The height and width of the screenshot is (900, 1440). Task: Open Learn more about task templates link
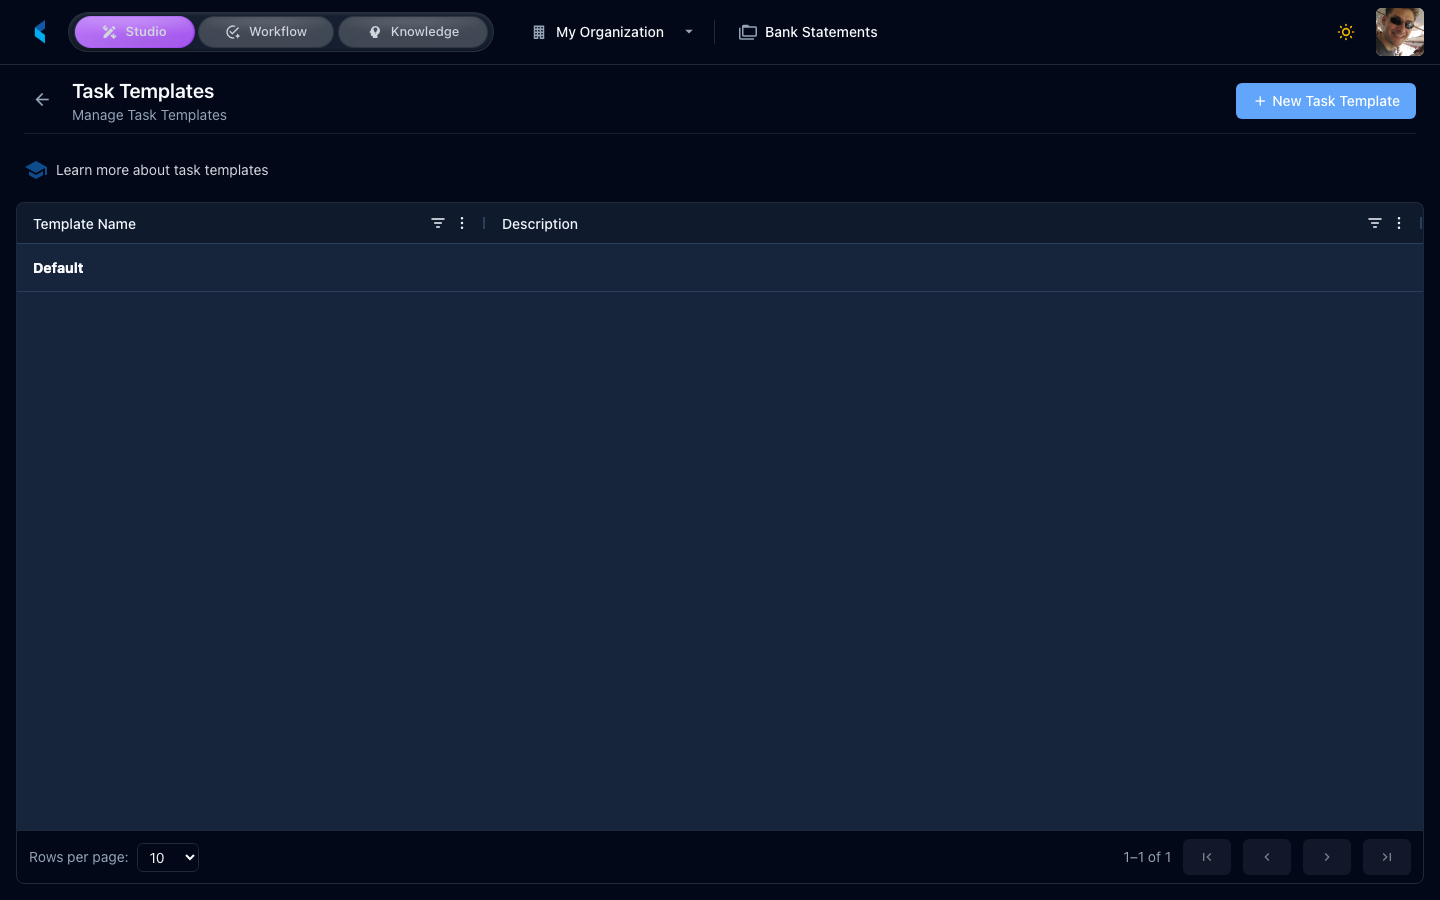tap(162, 170)
